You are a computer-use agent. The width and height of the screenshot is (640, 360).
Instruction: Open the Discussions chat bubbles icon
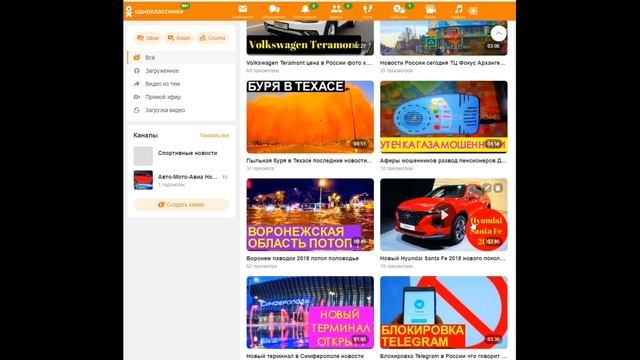coord(274,9)
